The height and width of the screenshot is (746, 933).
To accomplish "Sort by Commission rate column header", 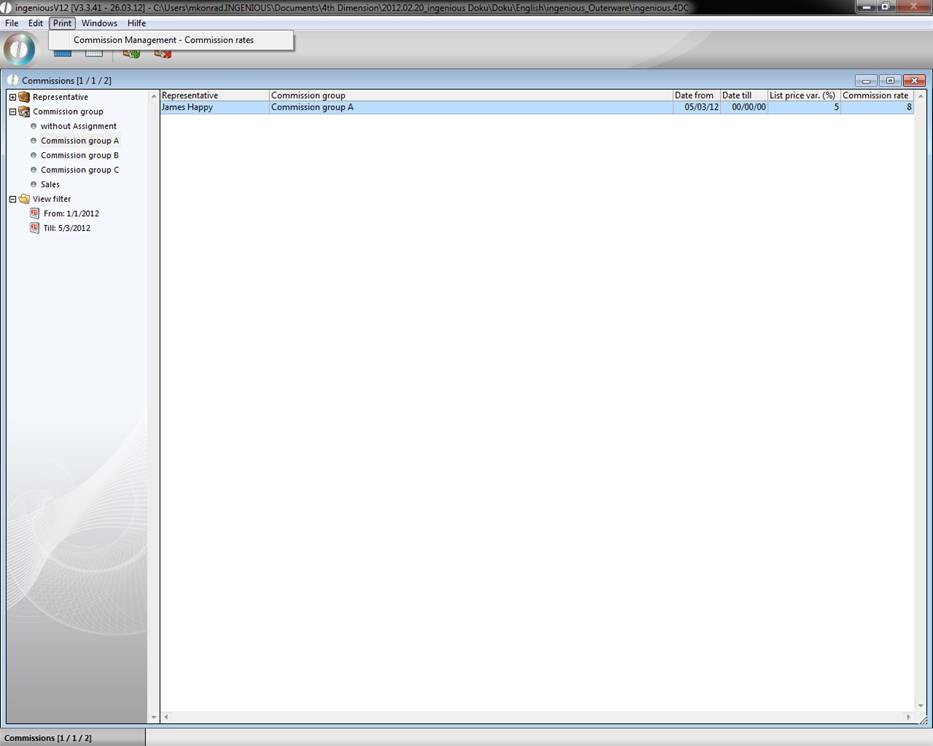I will [x=875, y=95].
